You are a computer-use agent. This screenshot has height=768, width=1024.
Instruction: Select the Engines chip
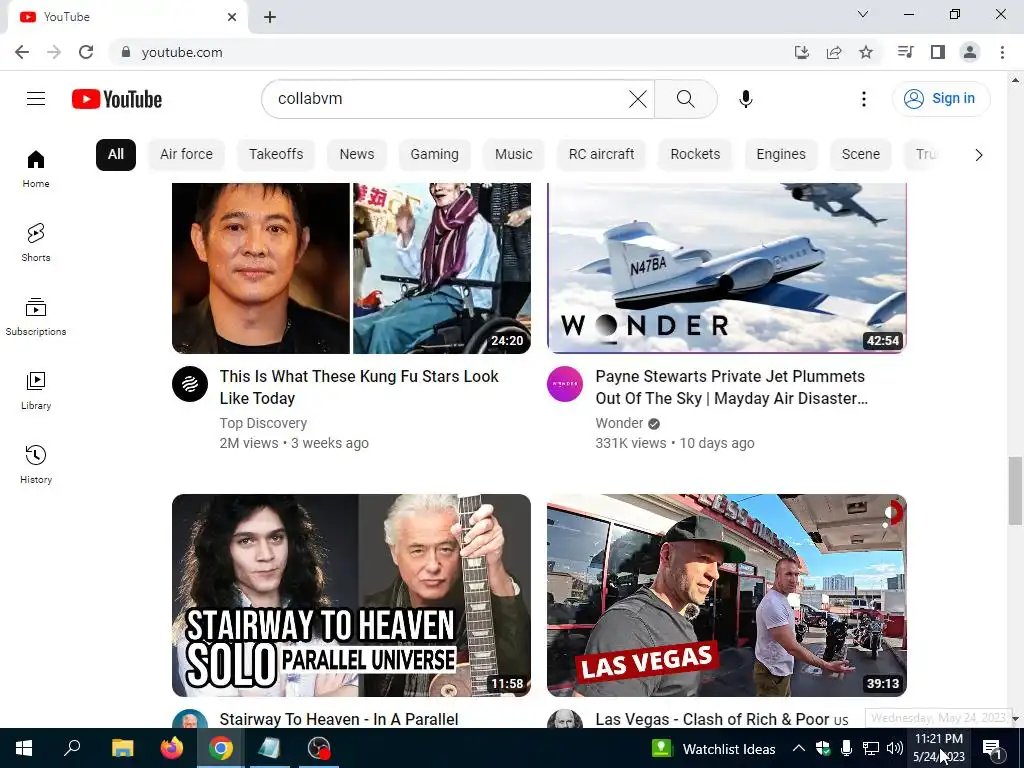point(781,155)
